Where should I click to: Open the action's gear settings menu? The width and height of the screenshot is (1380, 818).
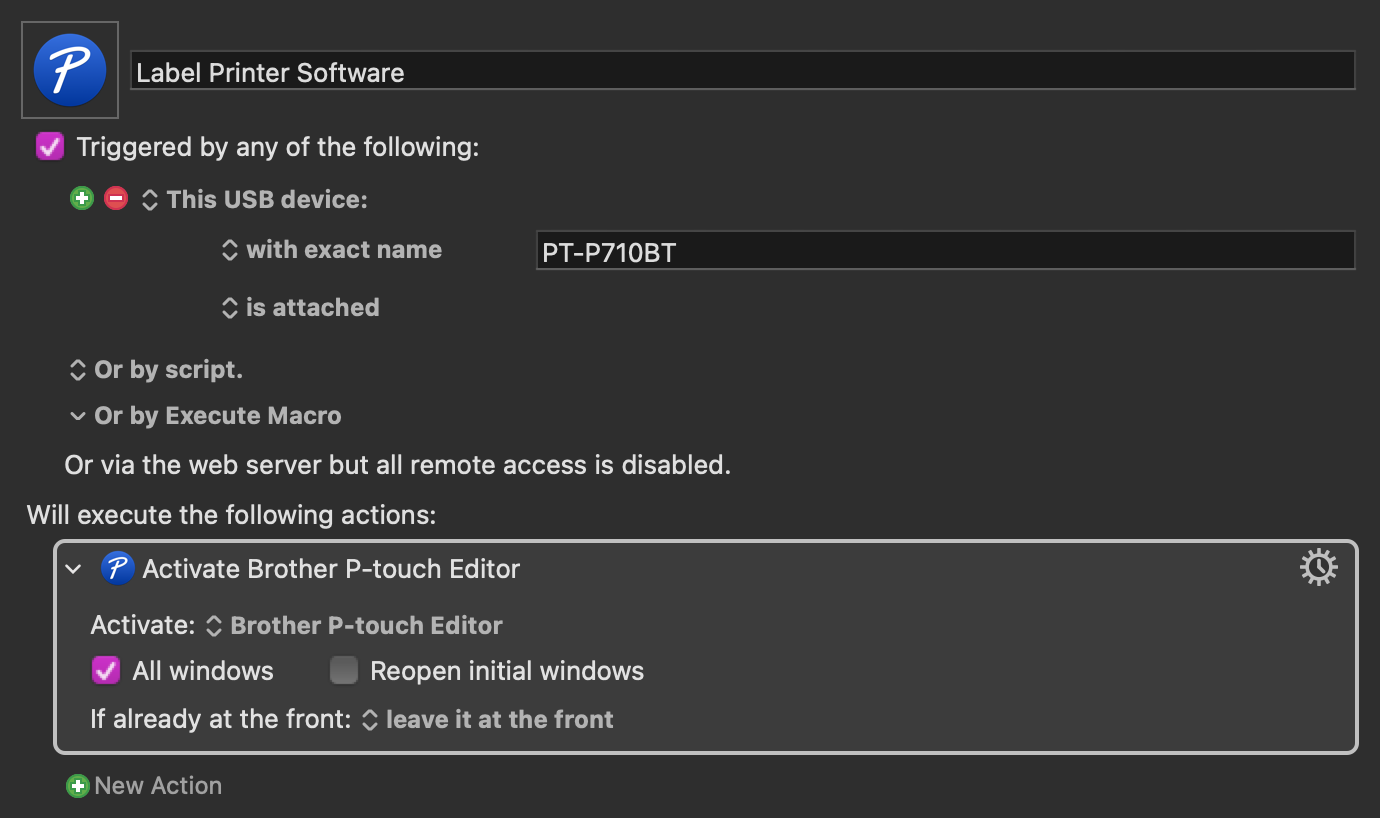click(1318, 567)
